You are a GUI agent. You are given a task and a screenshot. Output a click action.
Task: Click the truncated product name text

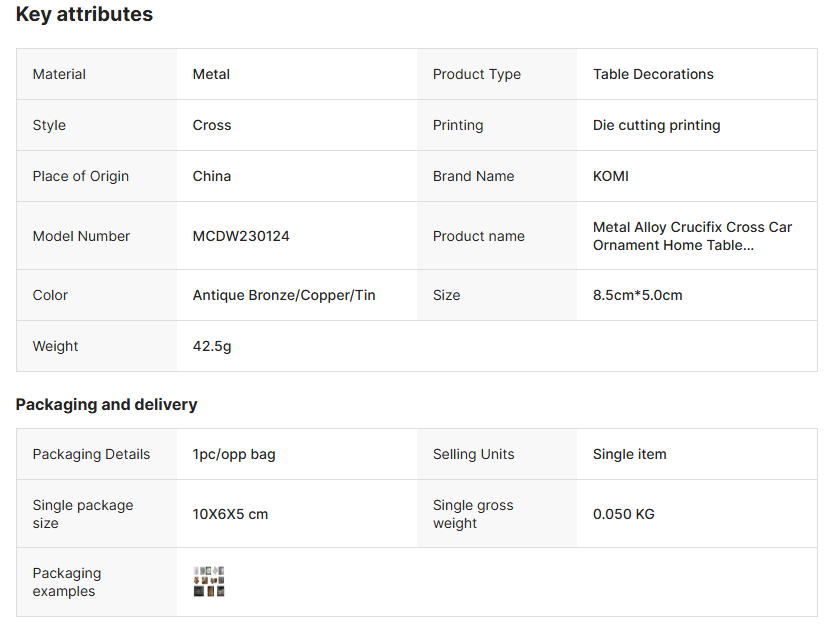click(x=692, y=236)
